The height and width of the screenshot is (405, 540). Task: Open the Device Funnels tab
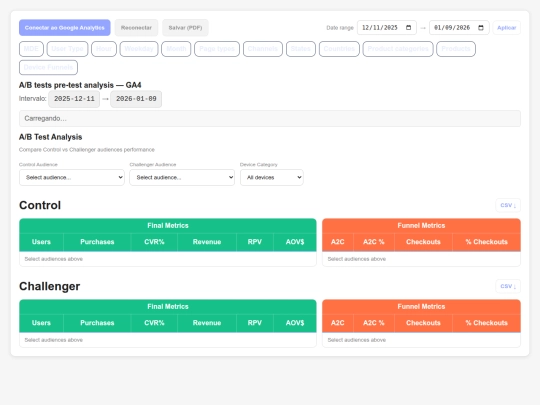[49, 68]
